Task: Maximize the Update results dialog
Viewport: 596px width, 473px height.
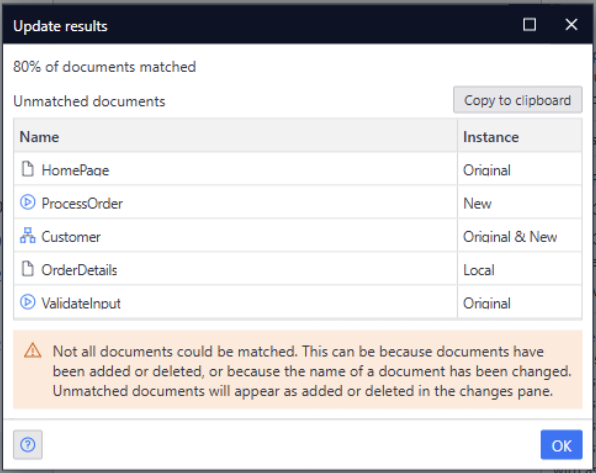Action: (529, 25)
